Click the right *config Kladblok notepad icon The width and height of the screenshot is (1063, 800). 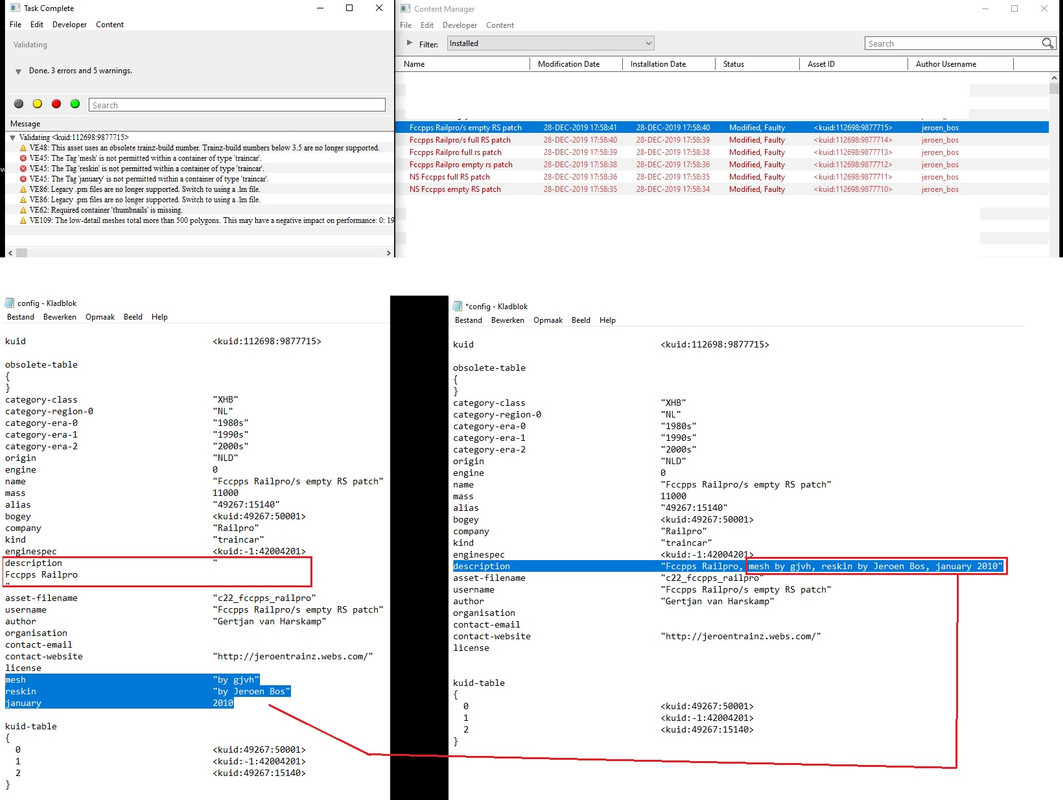pos(458,306)
